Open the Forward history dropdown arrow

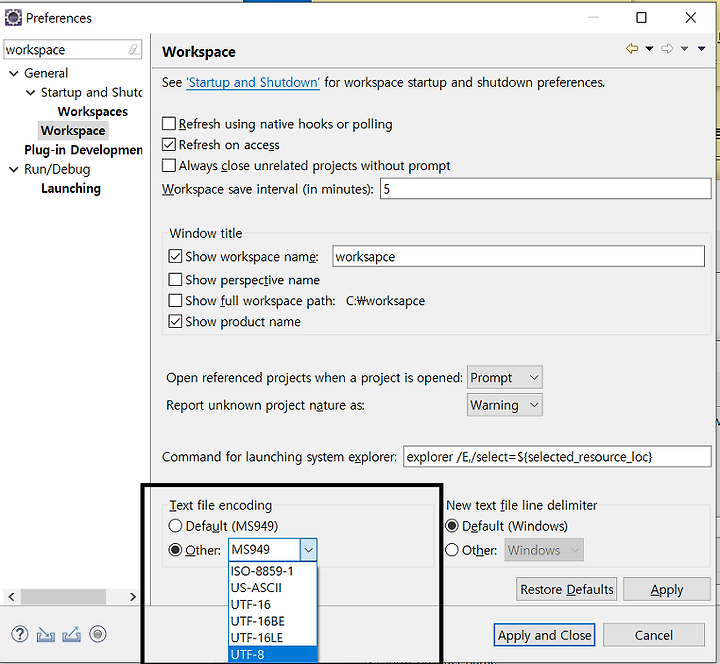684,48
